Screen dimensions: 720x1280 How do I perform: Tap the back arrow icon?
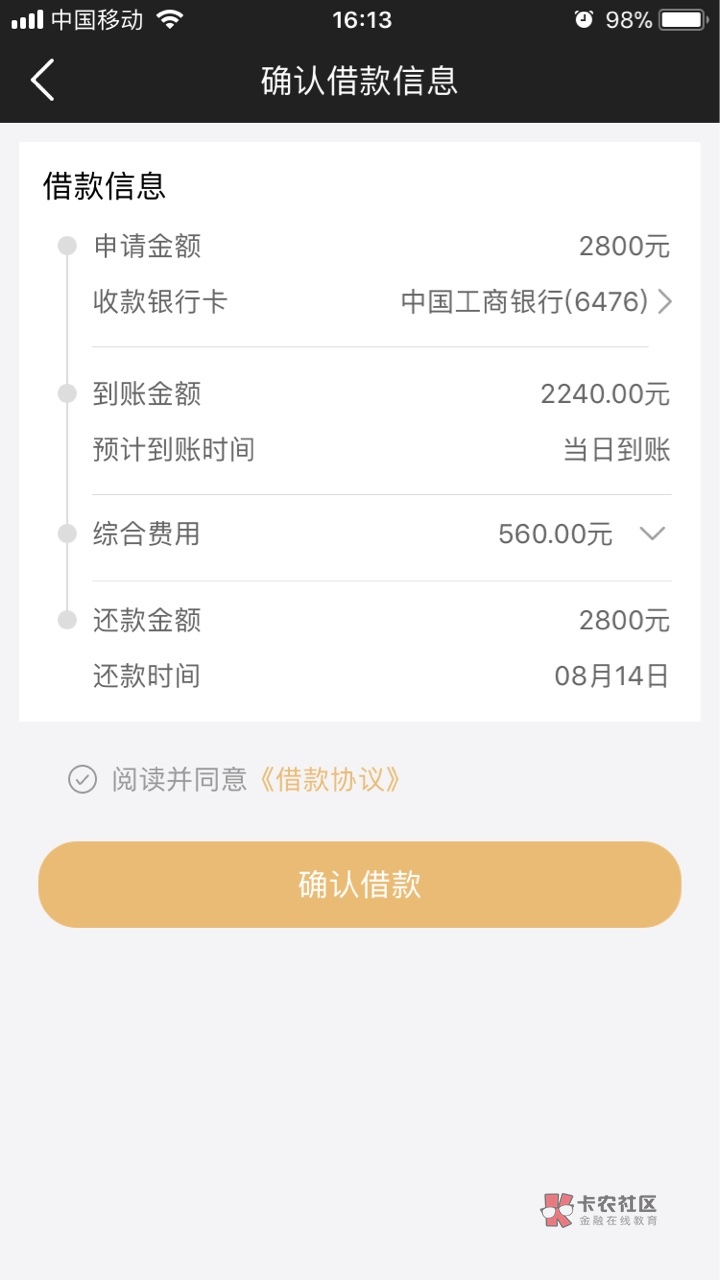(x=42, y=80)
